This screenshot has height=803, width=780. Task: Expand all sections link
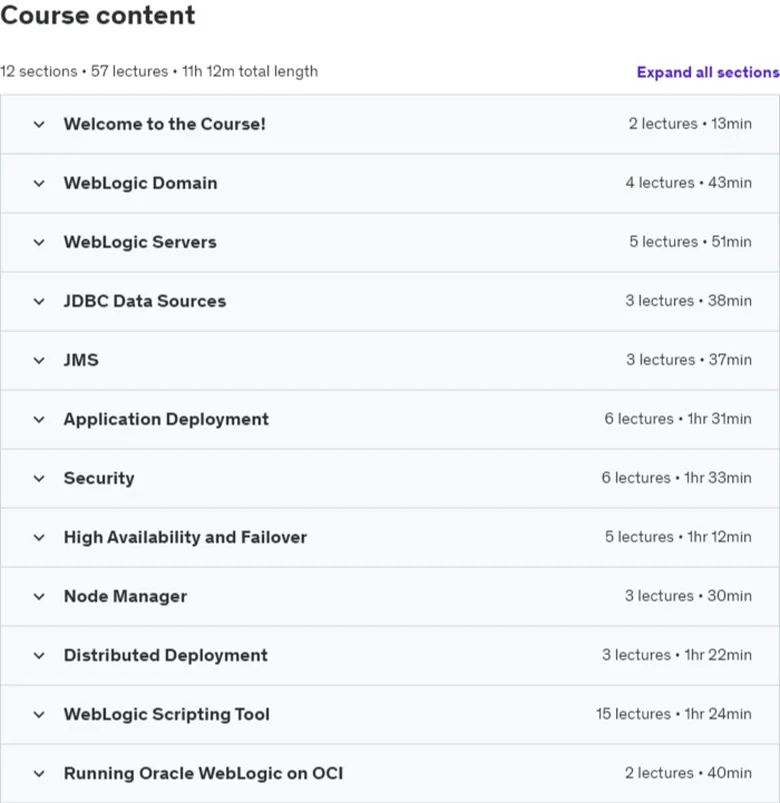coord(708,72)
